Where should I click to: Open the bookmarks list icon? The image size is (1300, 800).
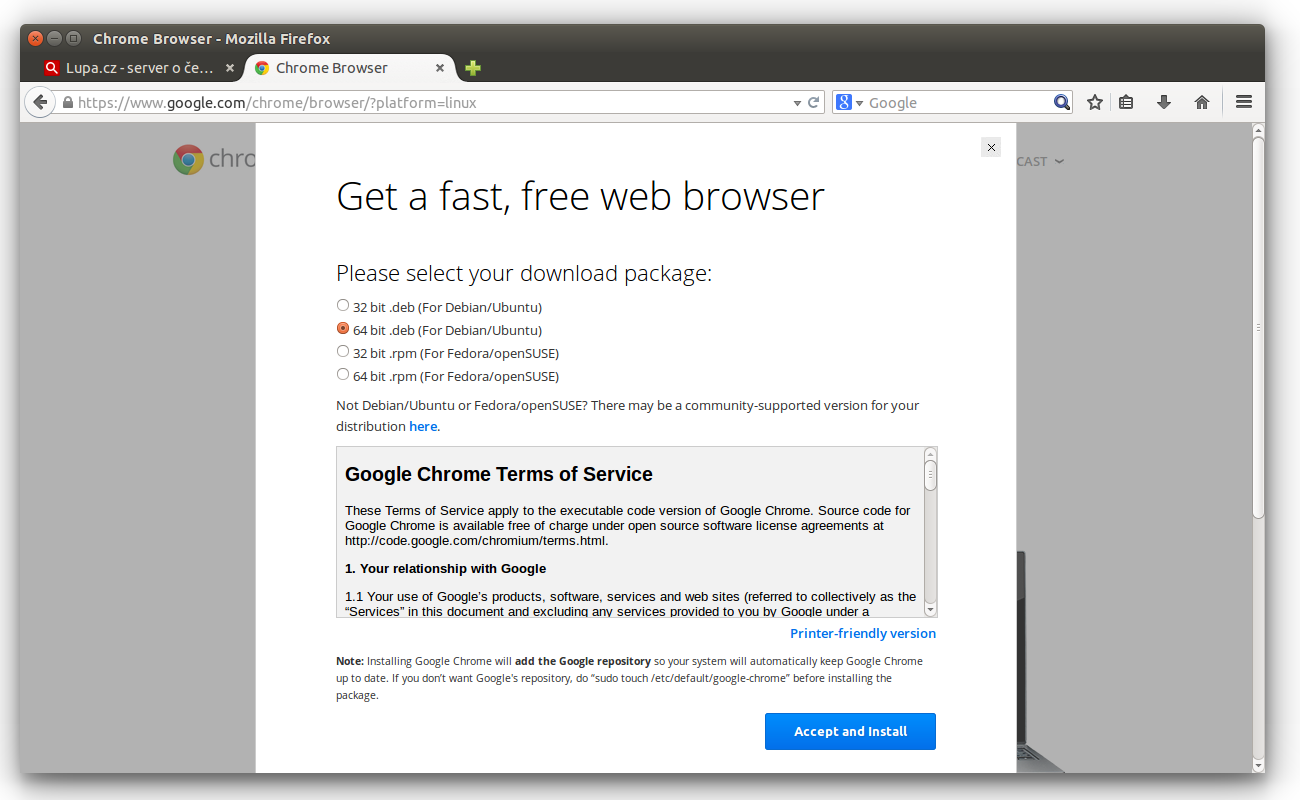click(x=1126, y=102)
